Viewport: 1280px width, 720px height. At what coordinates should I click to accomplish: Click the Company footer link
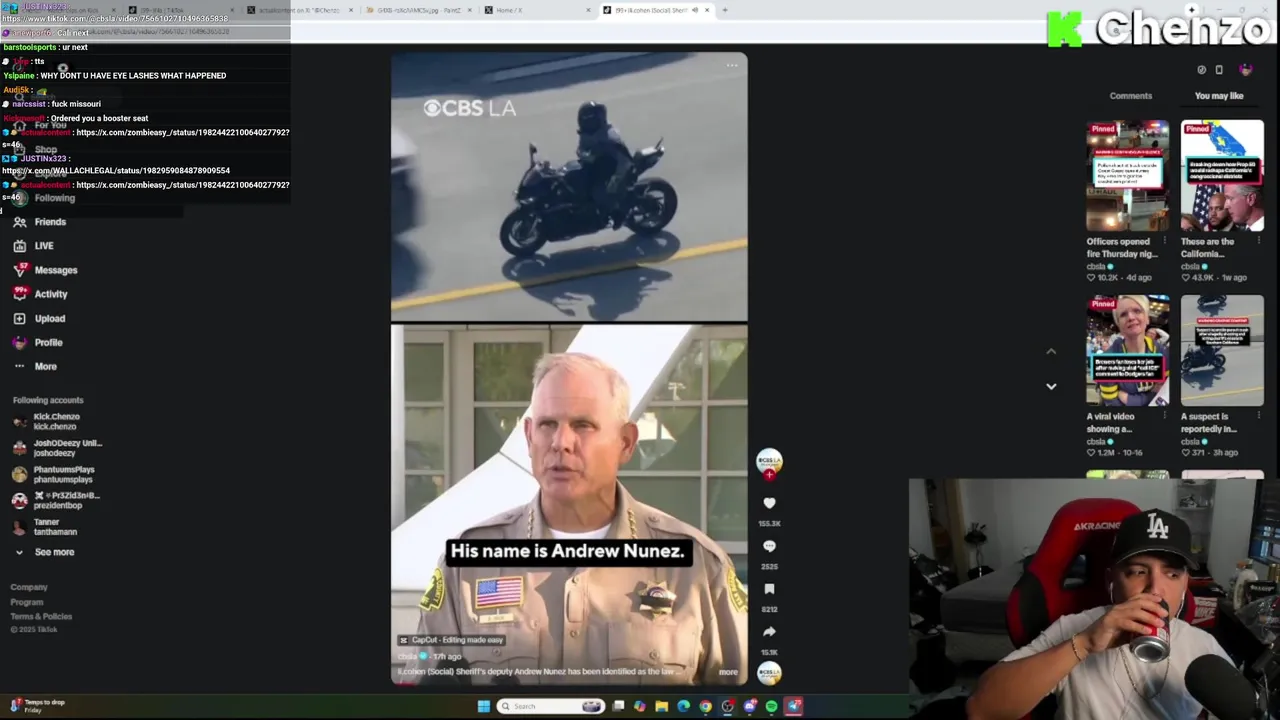pos(29,587)
